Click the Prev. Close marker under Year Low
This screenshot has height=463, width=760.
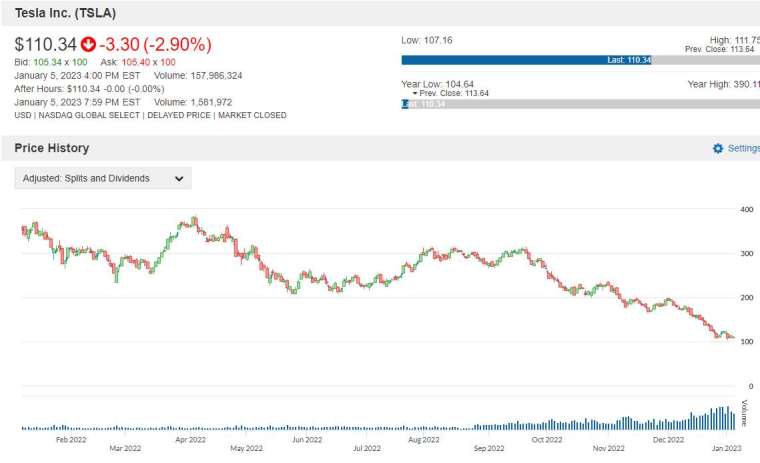(451, 93)
